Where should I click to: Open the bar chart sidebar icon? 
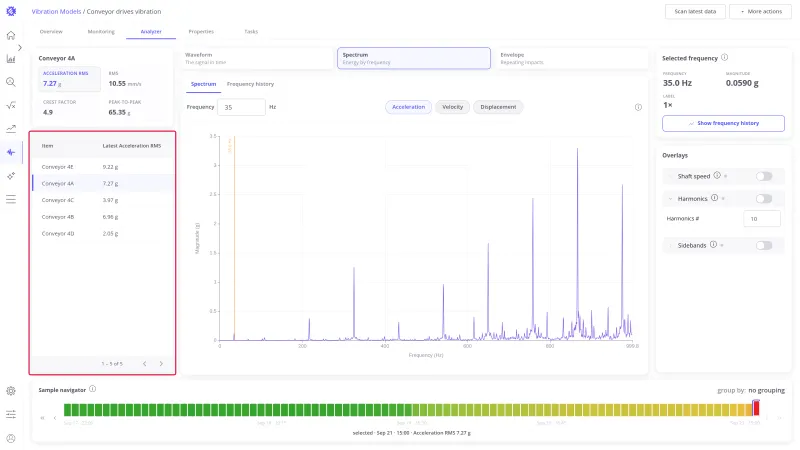11,59
